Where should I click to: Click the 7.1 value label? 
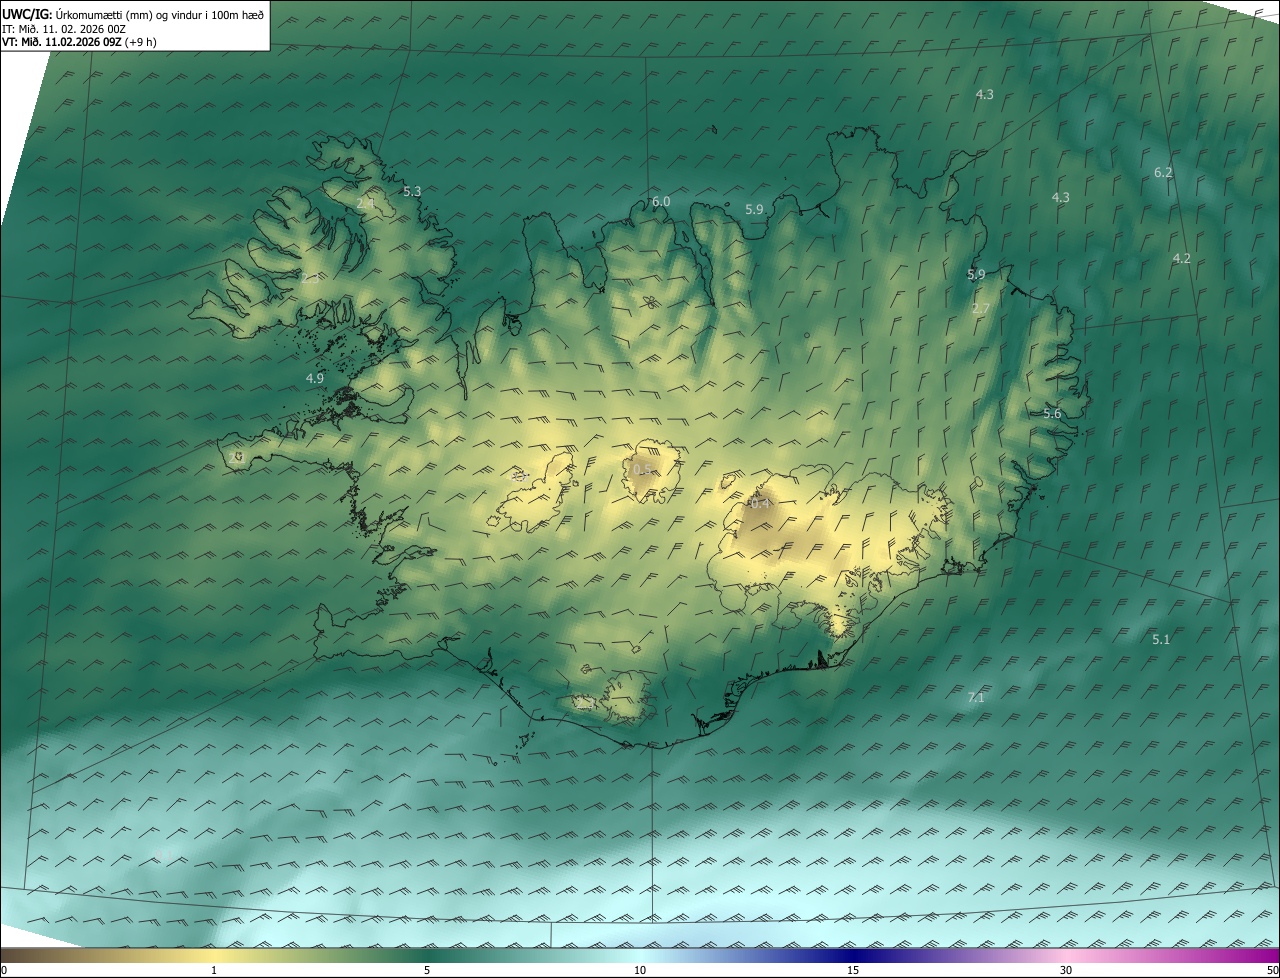pyautogui.click(x=977, y=698)
